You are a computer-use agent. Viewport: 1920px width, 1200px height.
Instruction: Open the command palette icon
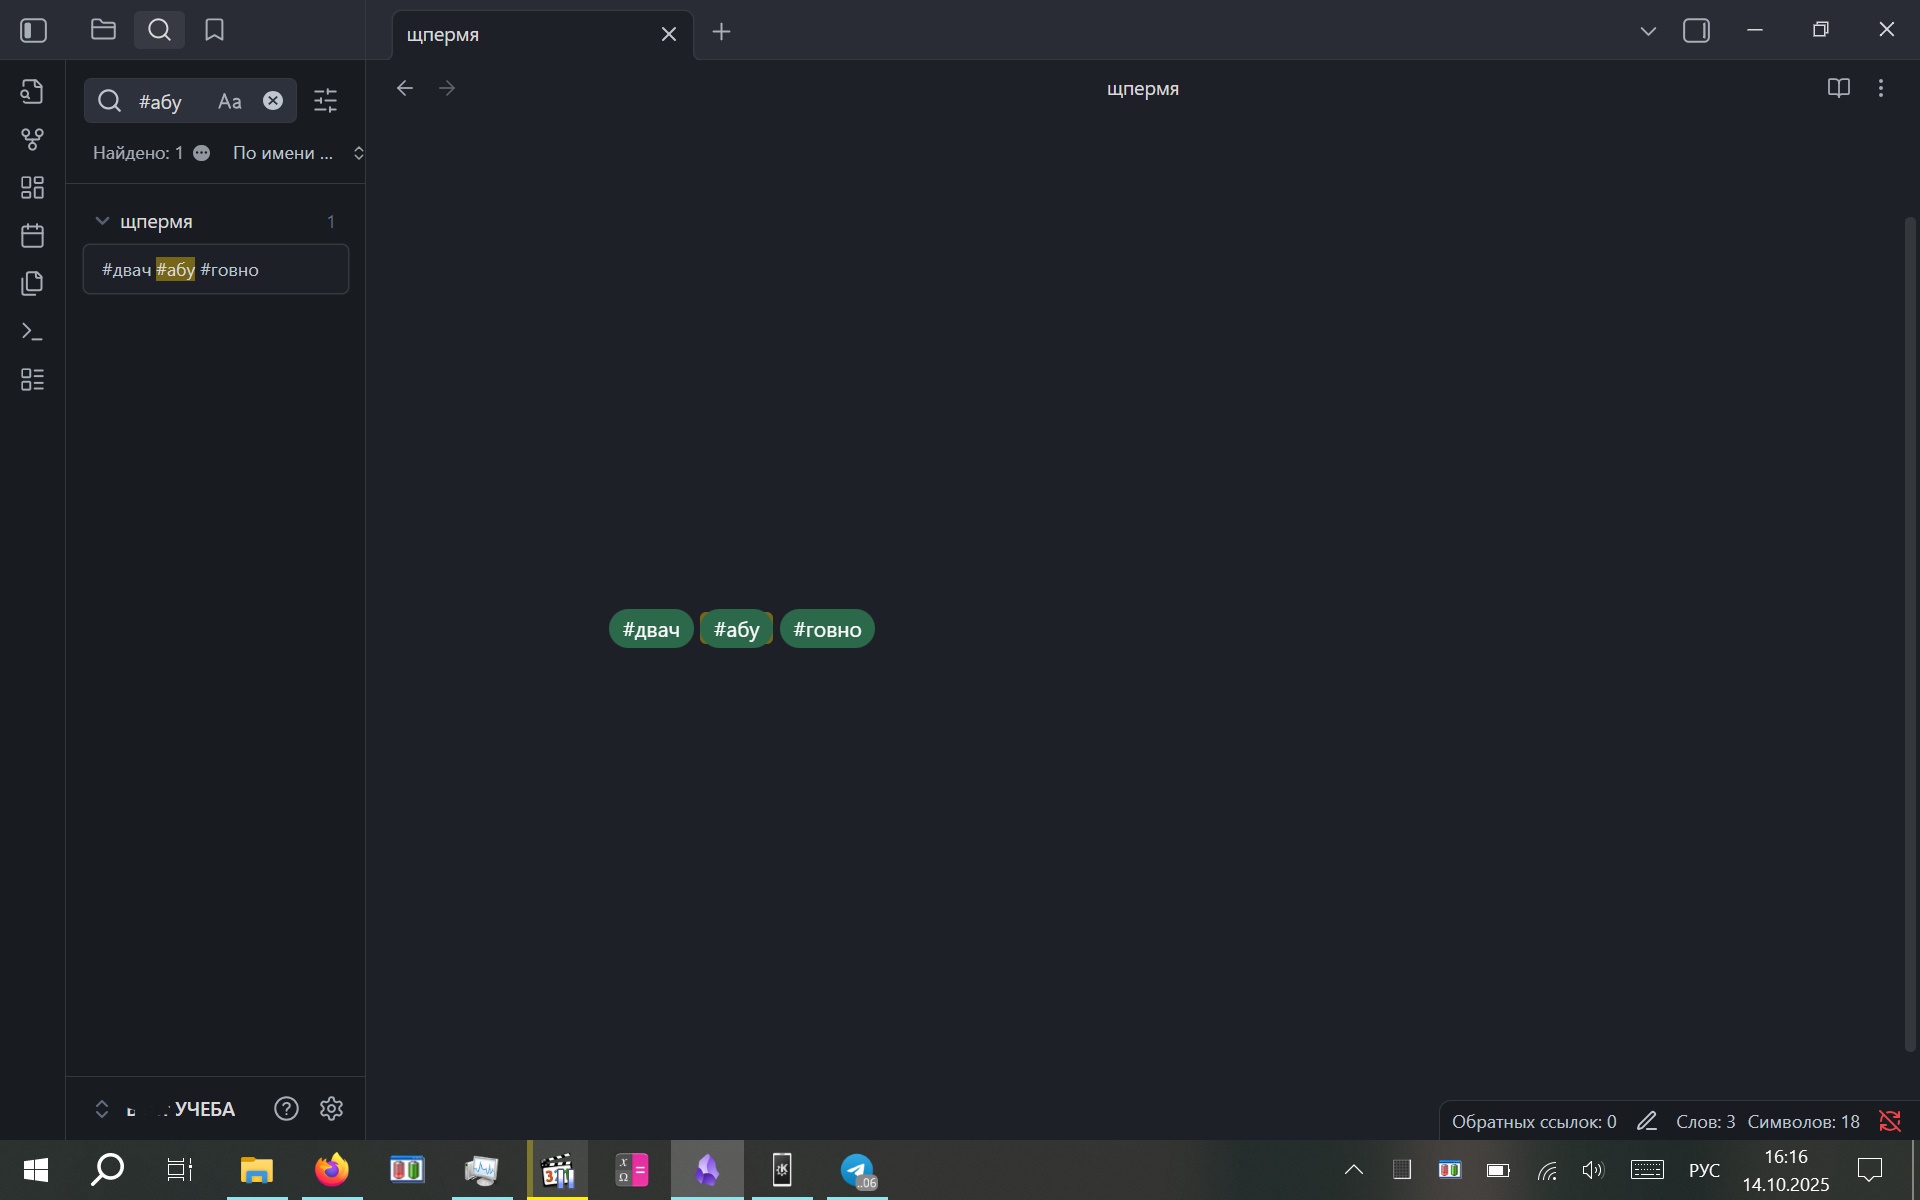click(32, 332)
